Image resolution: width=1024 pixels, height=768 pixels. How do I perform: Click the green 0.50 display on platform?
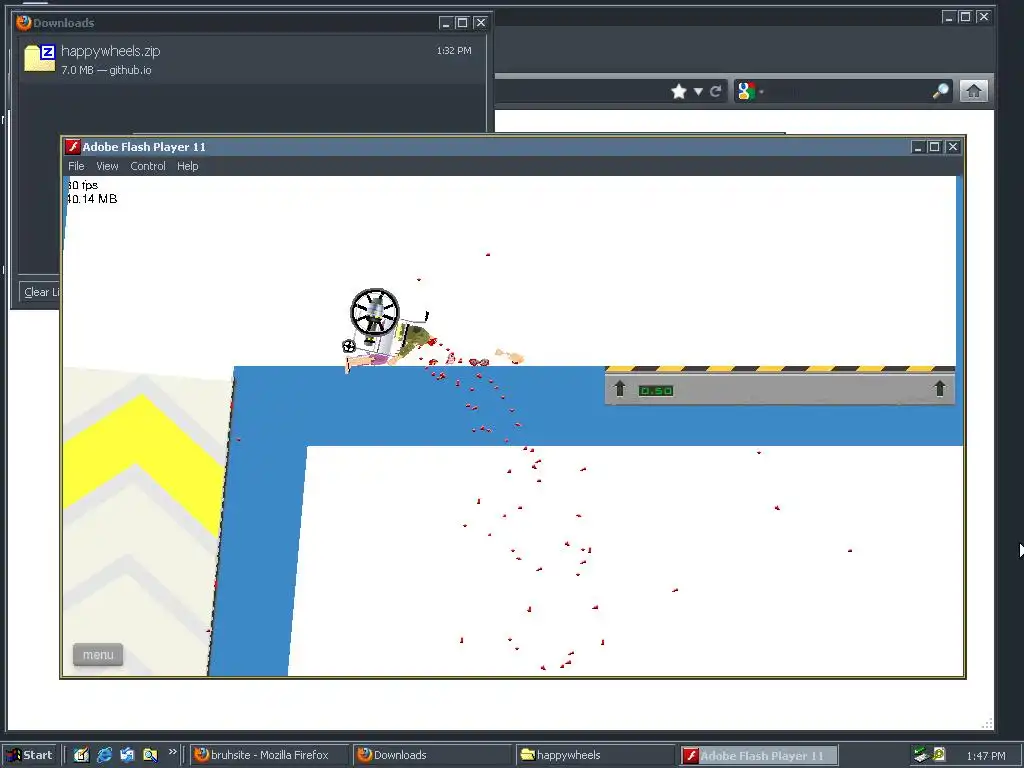point(656,391)
